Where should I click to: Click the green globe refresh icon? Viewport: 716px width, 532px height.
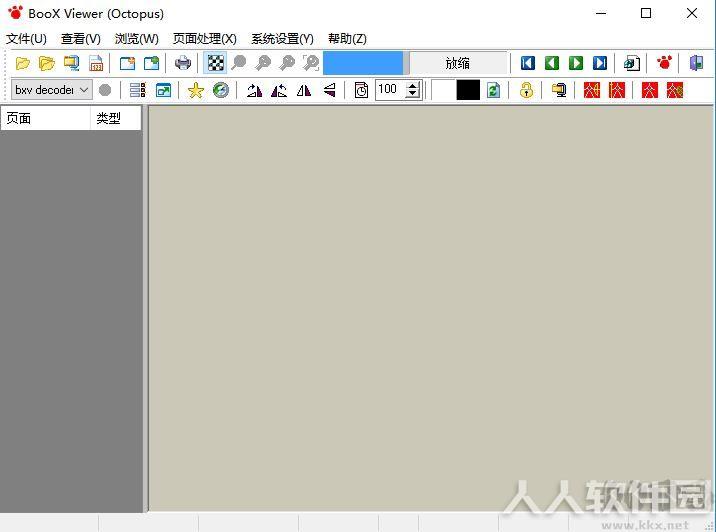(x=221, y=90)
